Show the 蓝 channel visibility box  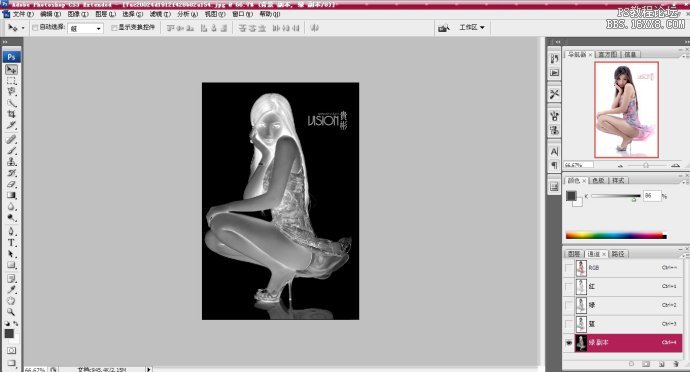click(569, 324)
